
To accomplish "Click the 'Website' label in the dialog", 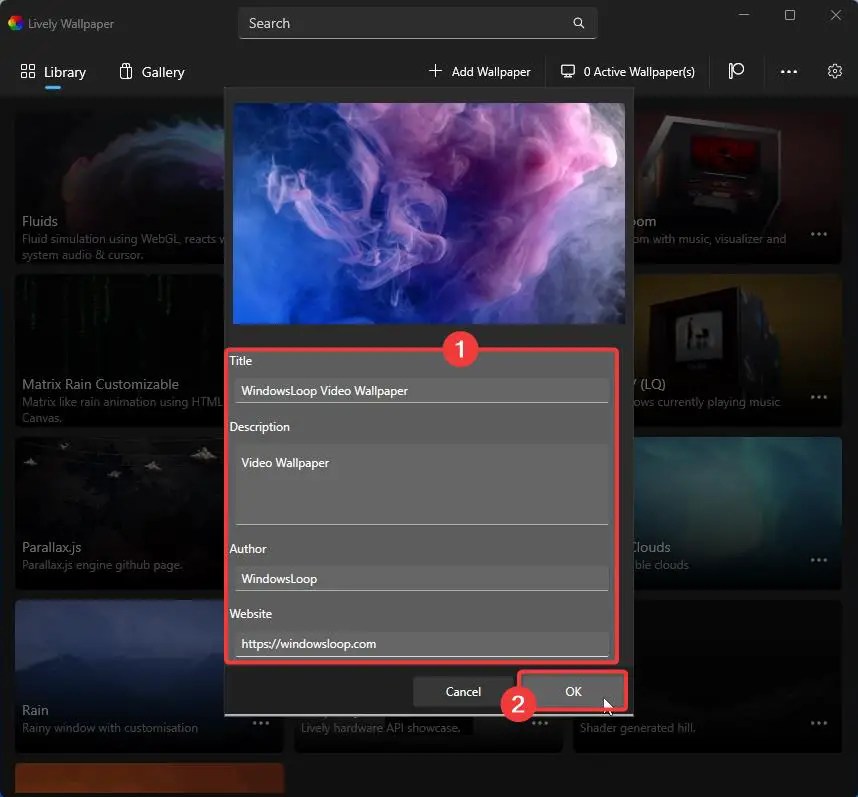I will 251,614.
